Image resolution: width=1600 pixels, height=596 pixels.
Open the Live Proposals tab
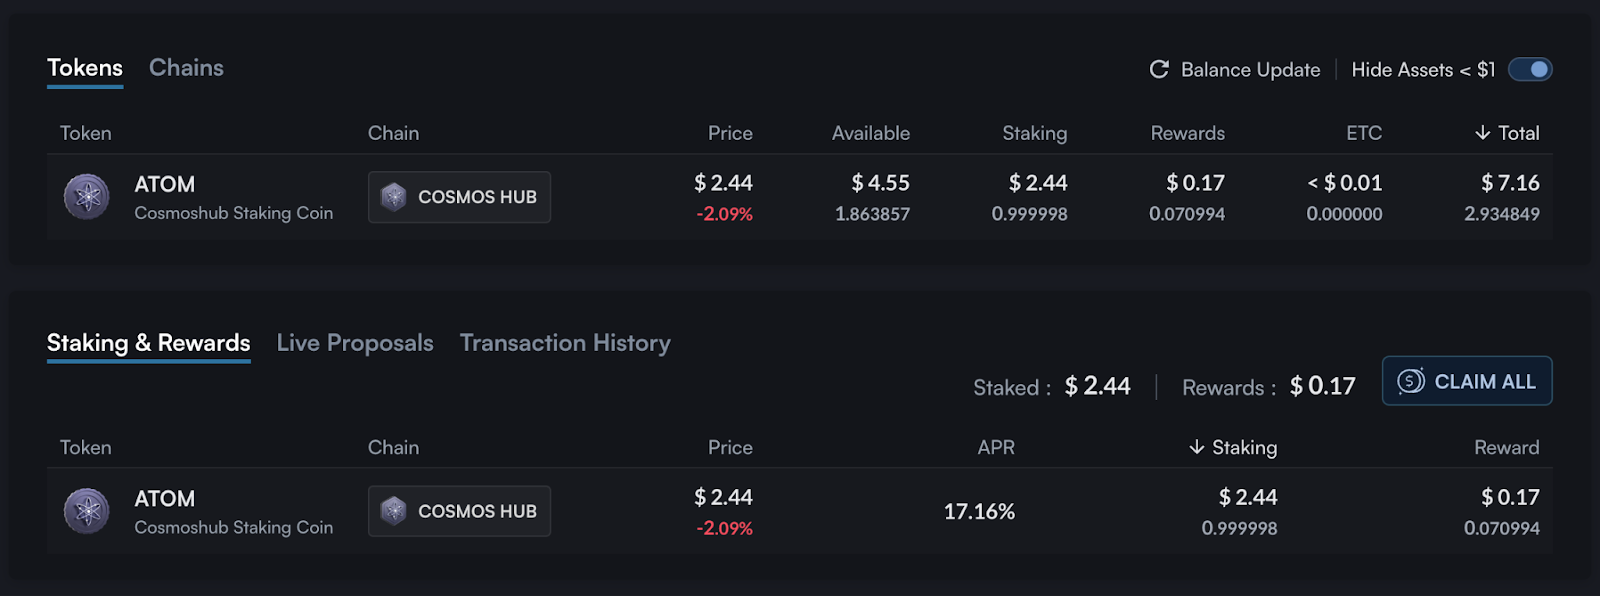click(354, 342)
